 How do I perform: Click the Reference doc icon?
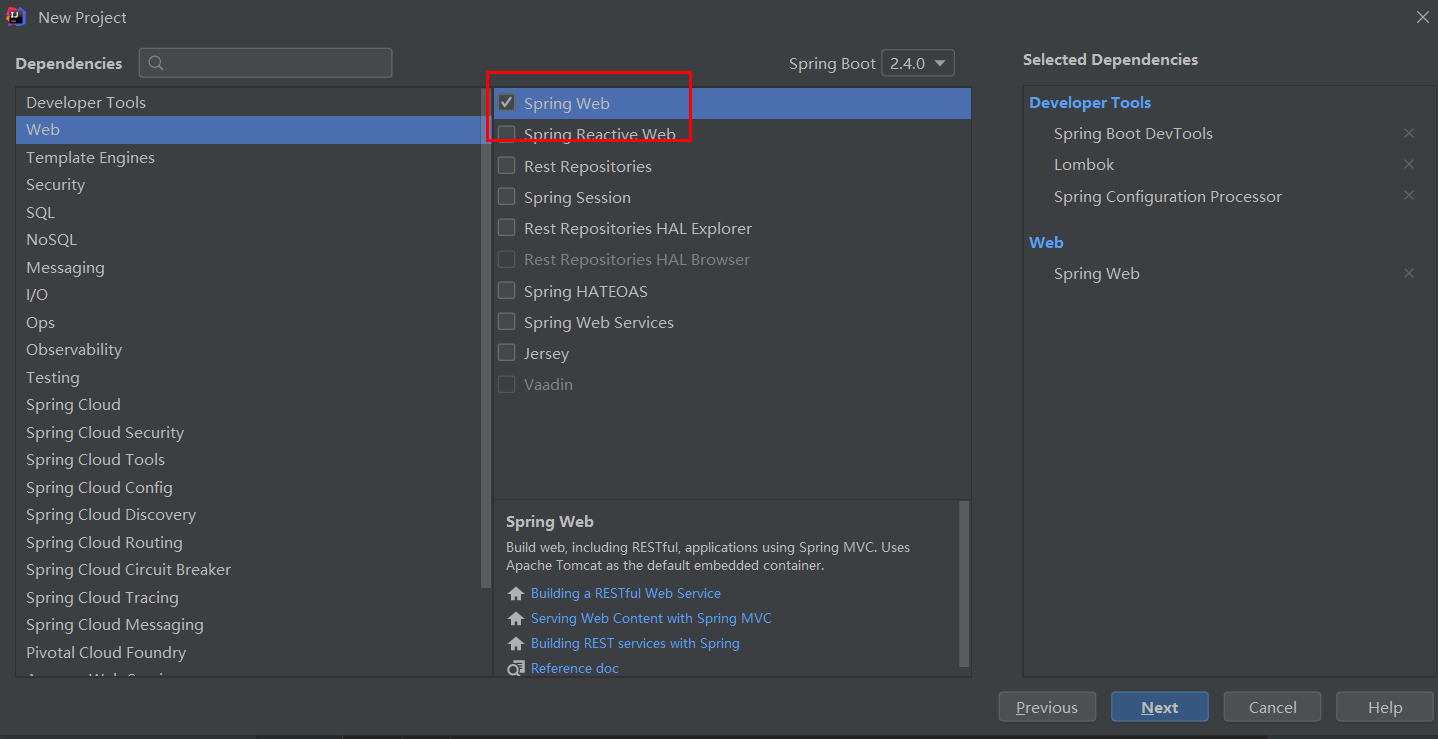516,668
